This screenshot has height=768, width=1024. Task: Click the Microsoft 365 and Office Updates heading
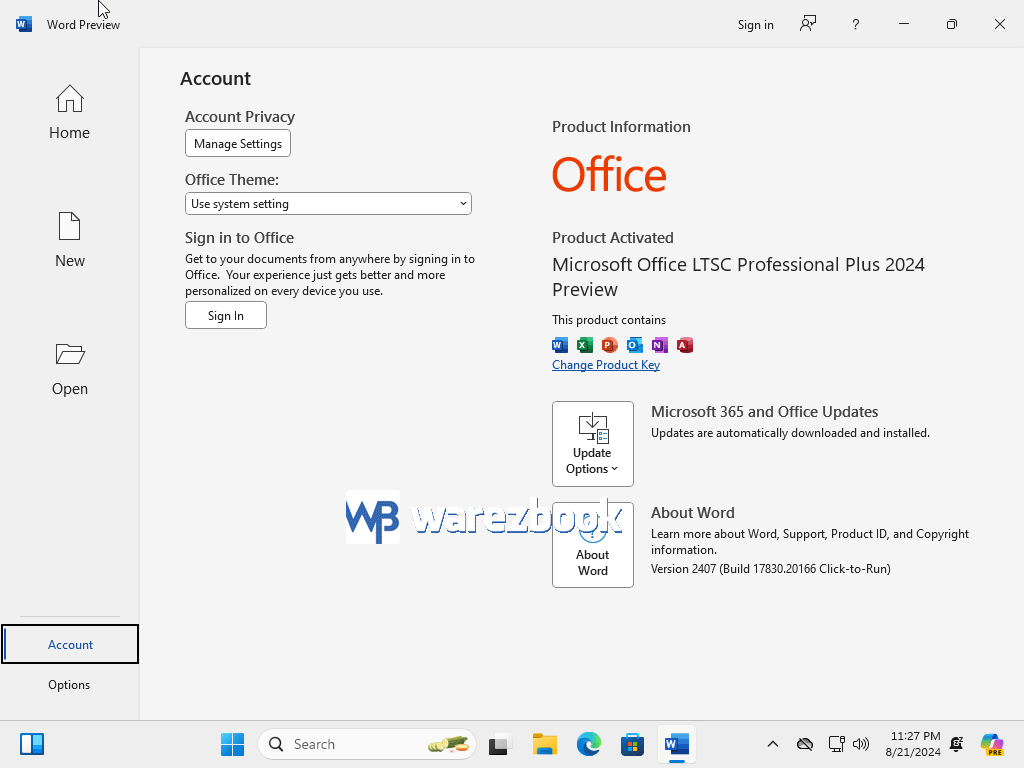764,412
